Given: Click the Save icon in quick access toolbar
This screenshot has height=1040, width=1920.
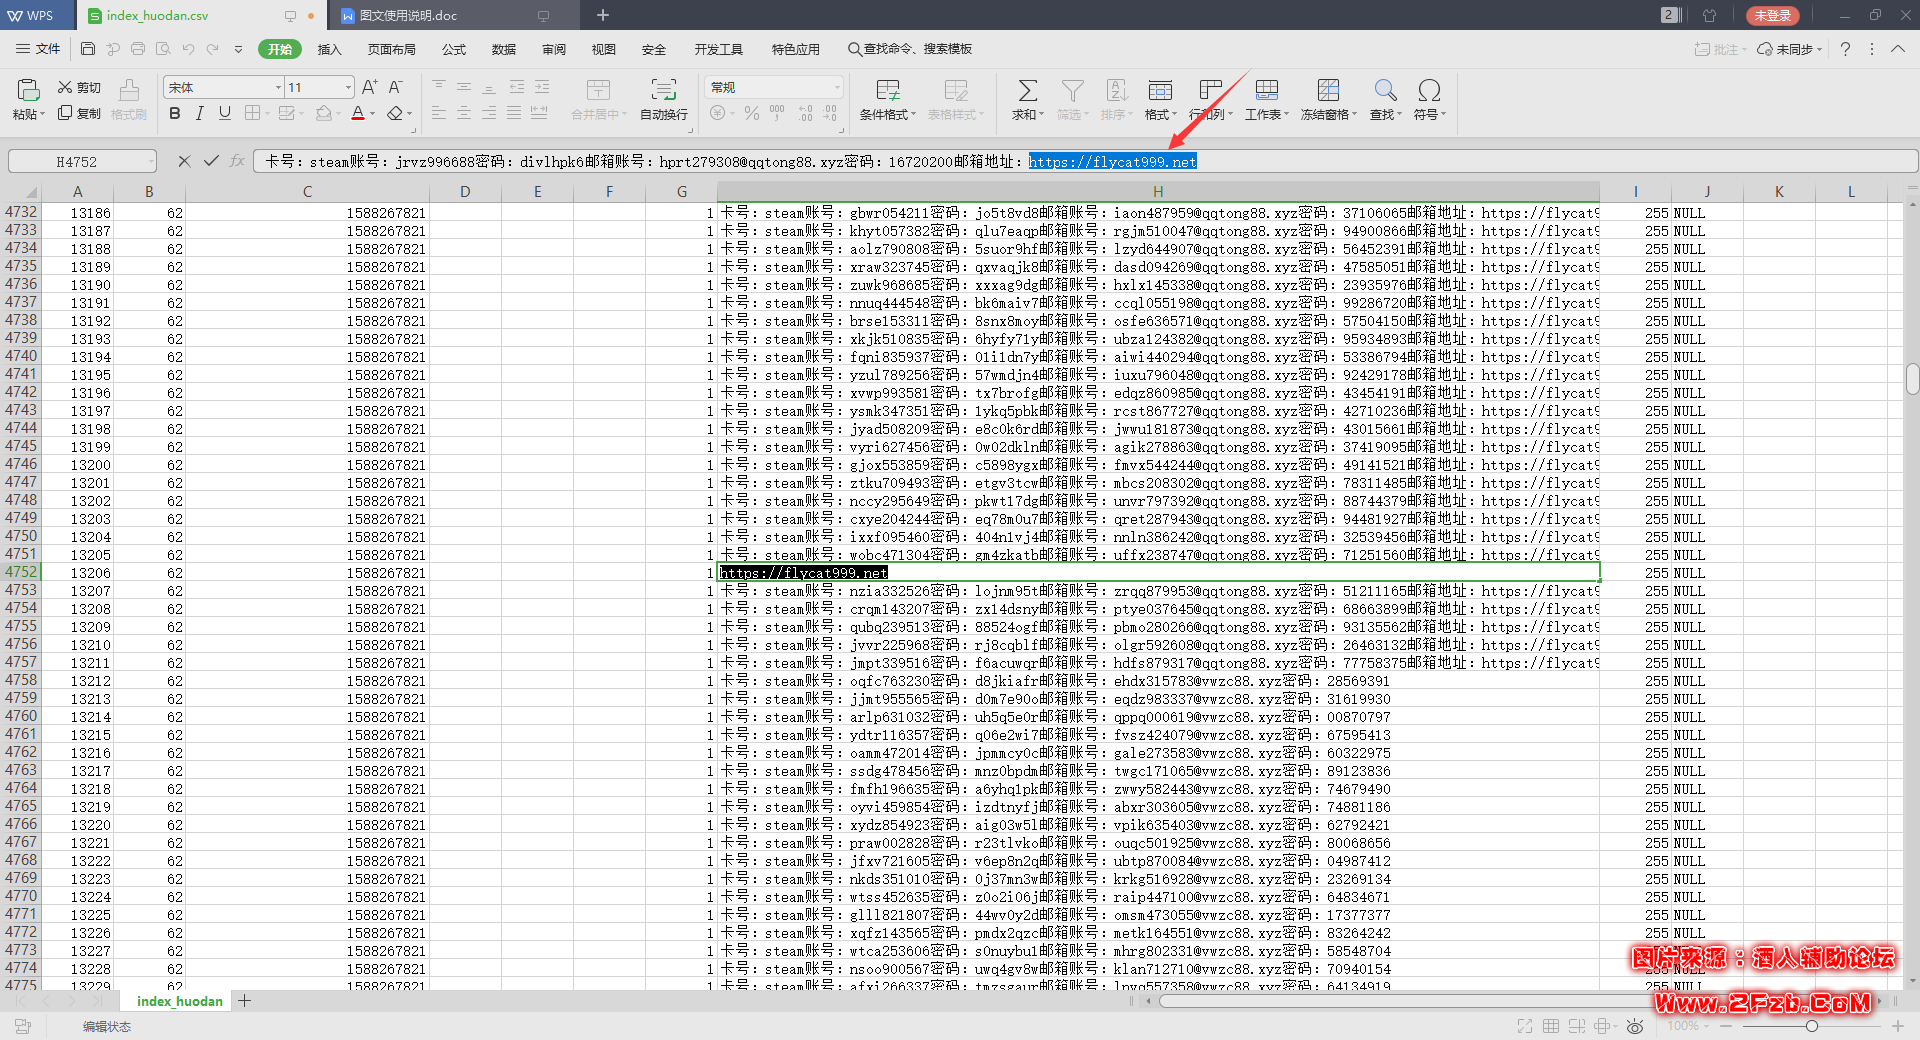Looking at the screenshot, I should click(x=88, y=49).
